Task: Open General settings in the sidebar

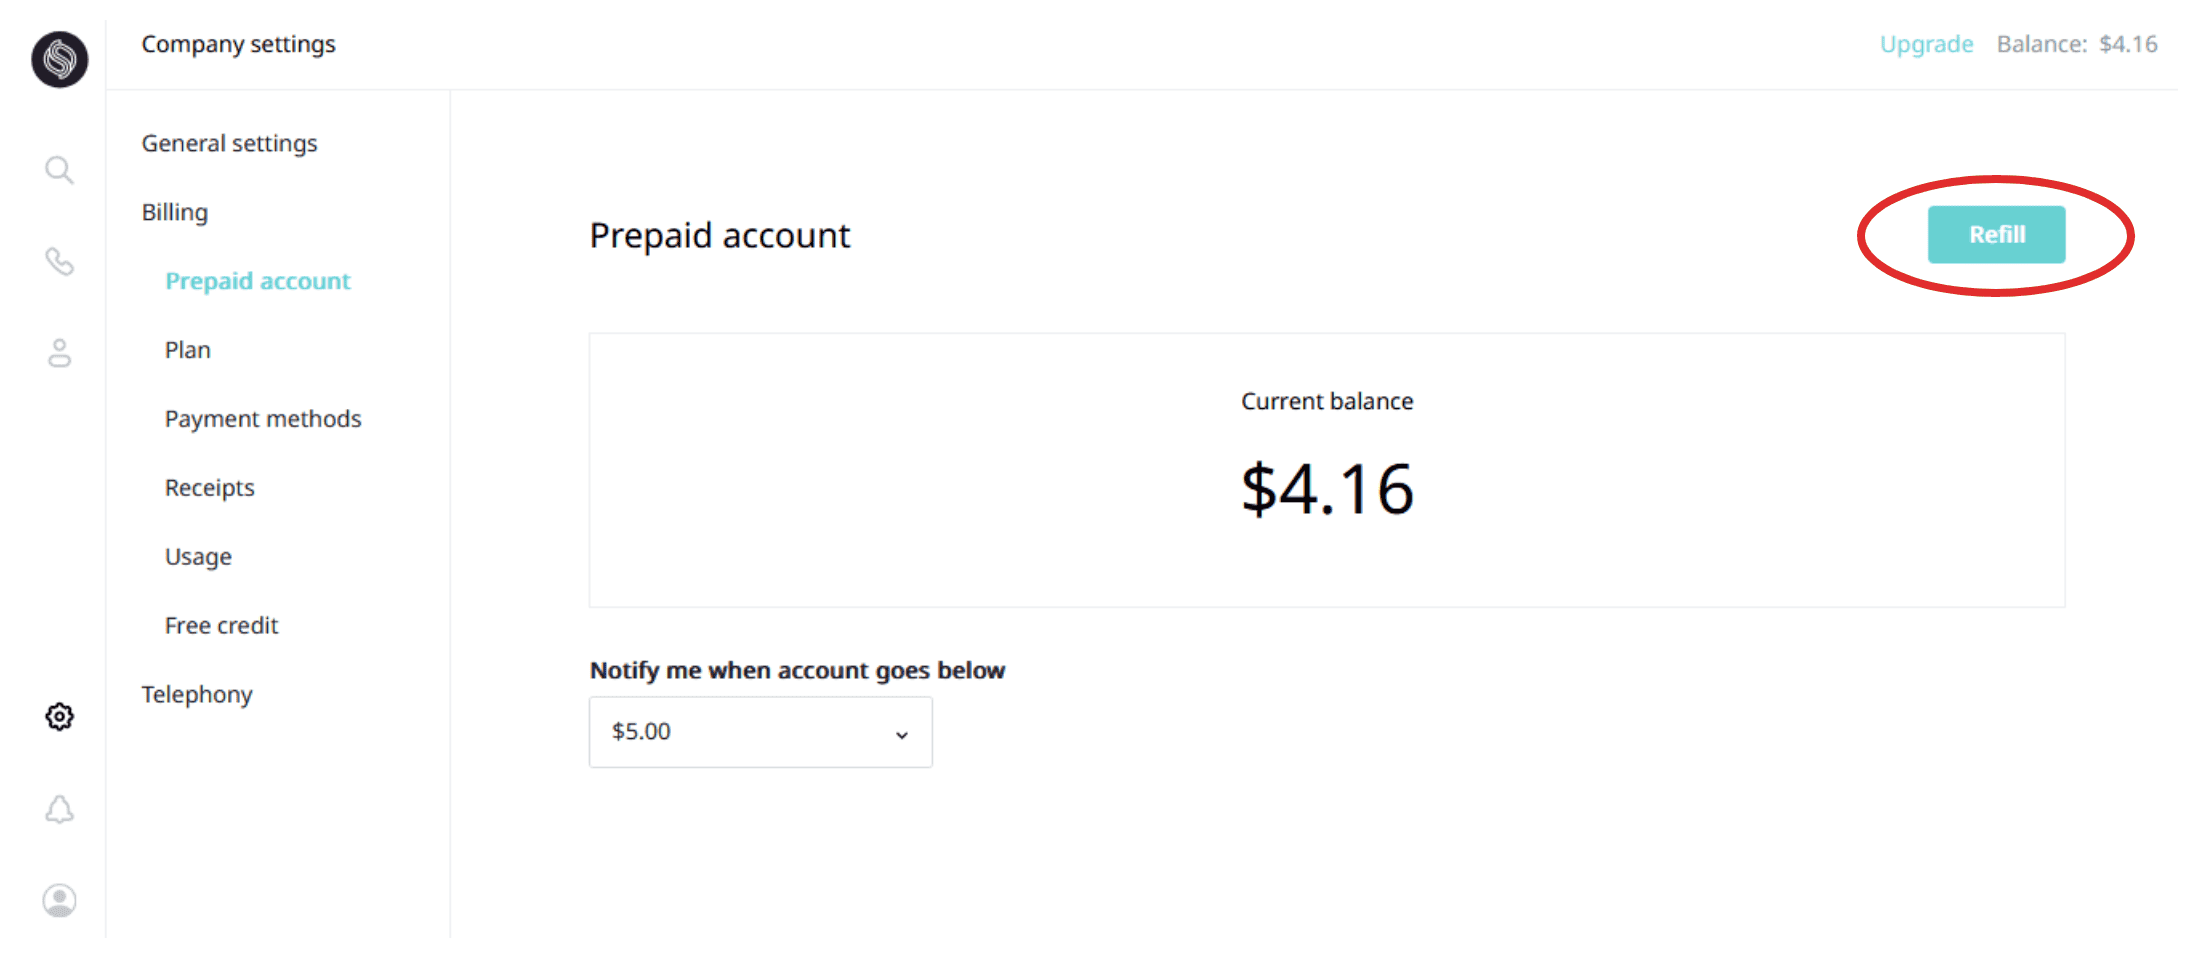Action: point(229,143)
